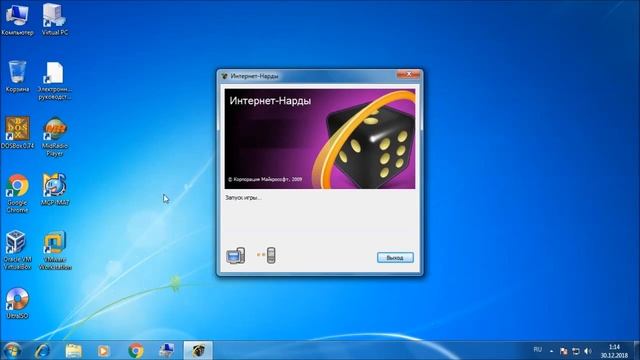
Task: Launch the UltraISO desktop shortcut
Action: point(17,303)
